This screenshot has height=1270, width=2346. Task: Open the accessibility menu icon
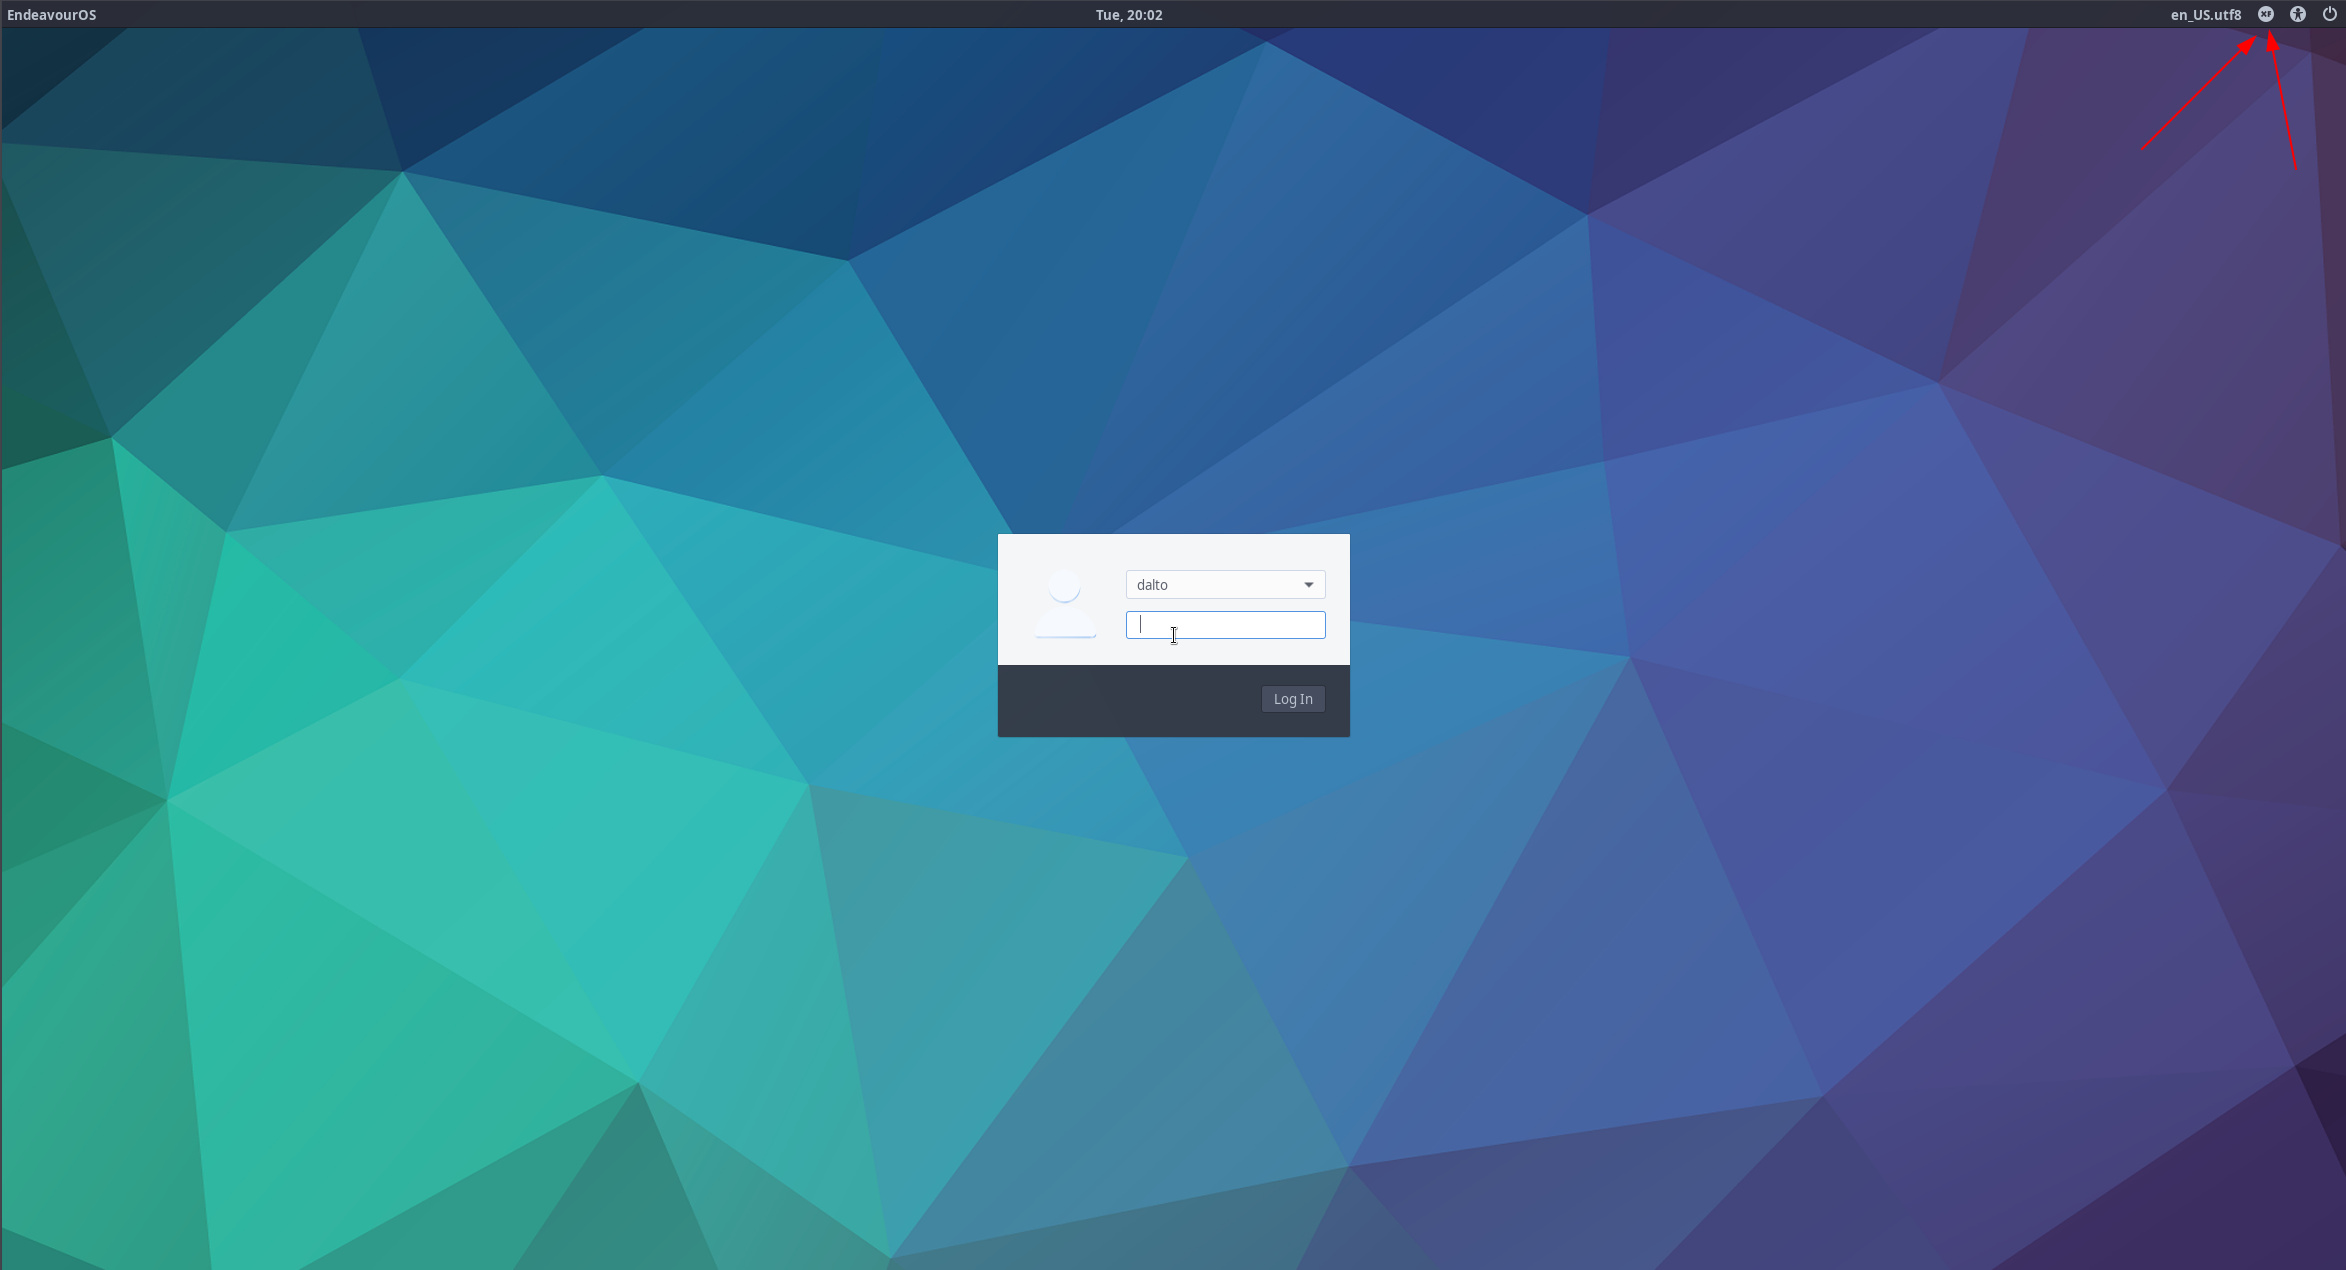(2298, 14)
